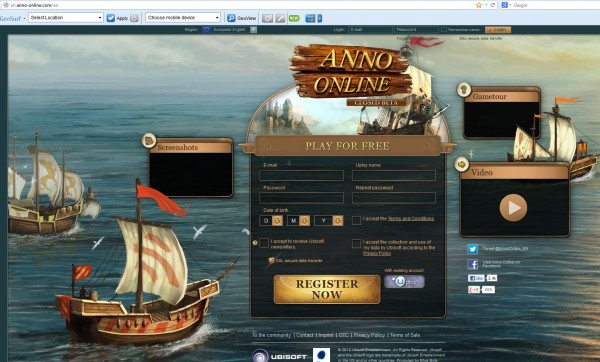Click the white logo box next to Ubisoft

pos(321,355)
